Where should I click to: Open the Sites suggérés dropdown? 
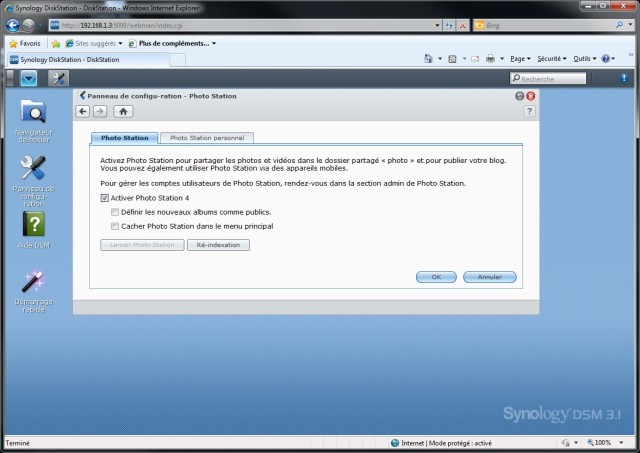94,43
